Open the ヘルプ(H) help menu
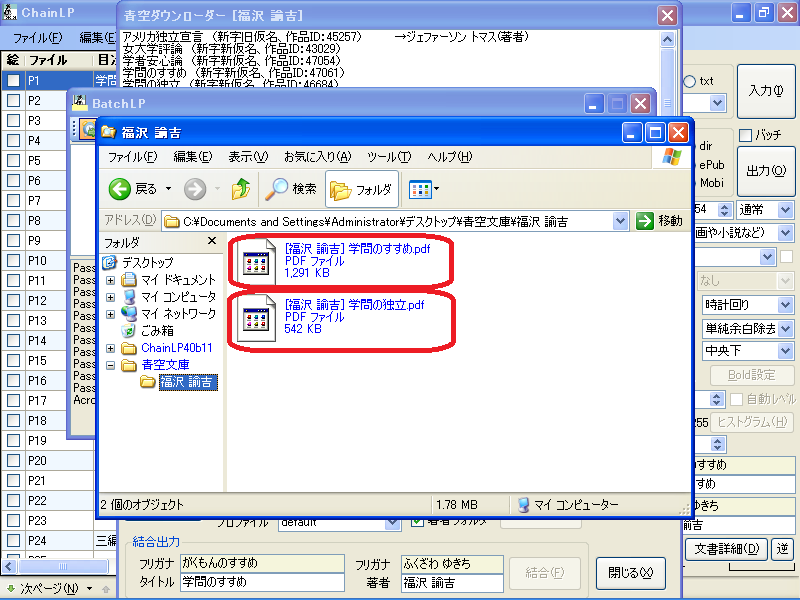 449,157
